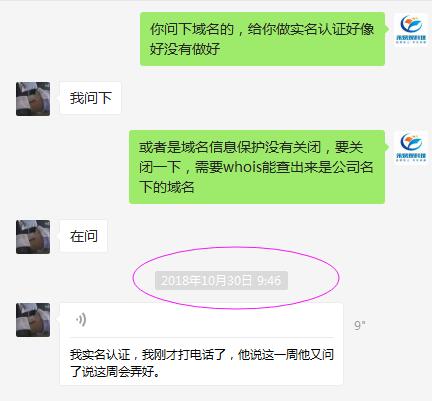432x401 pixels.
Task: Select the 在问 message bubble
Action: (x=84, y=236)
